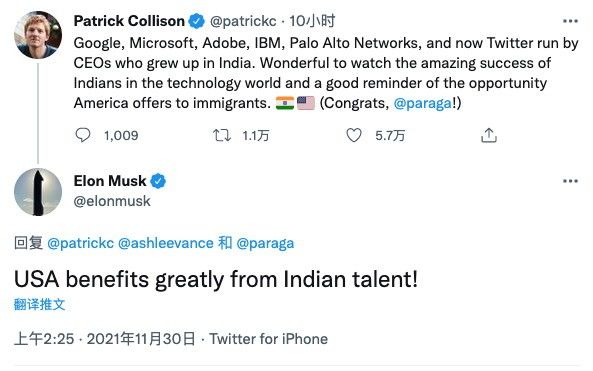Open the 2021年11月30日 timestamp

click(141, 339)
